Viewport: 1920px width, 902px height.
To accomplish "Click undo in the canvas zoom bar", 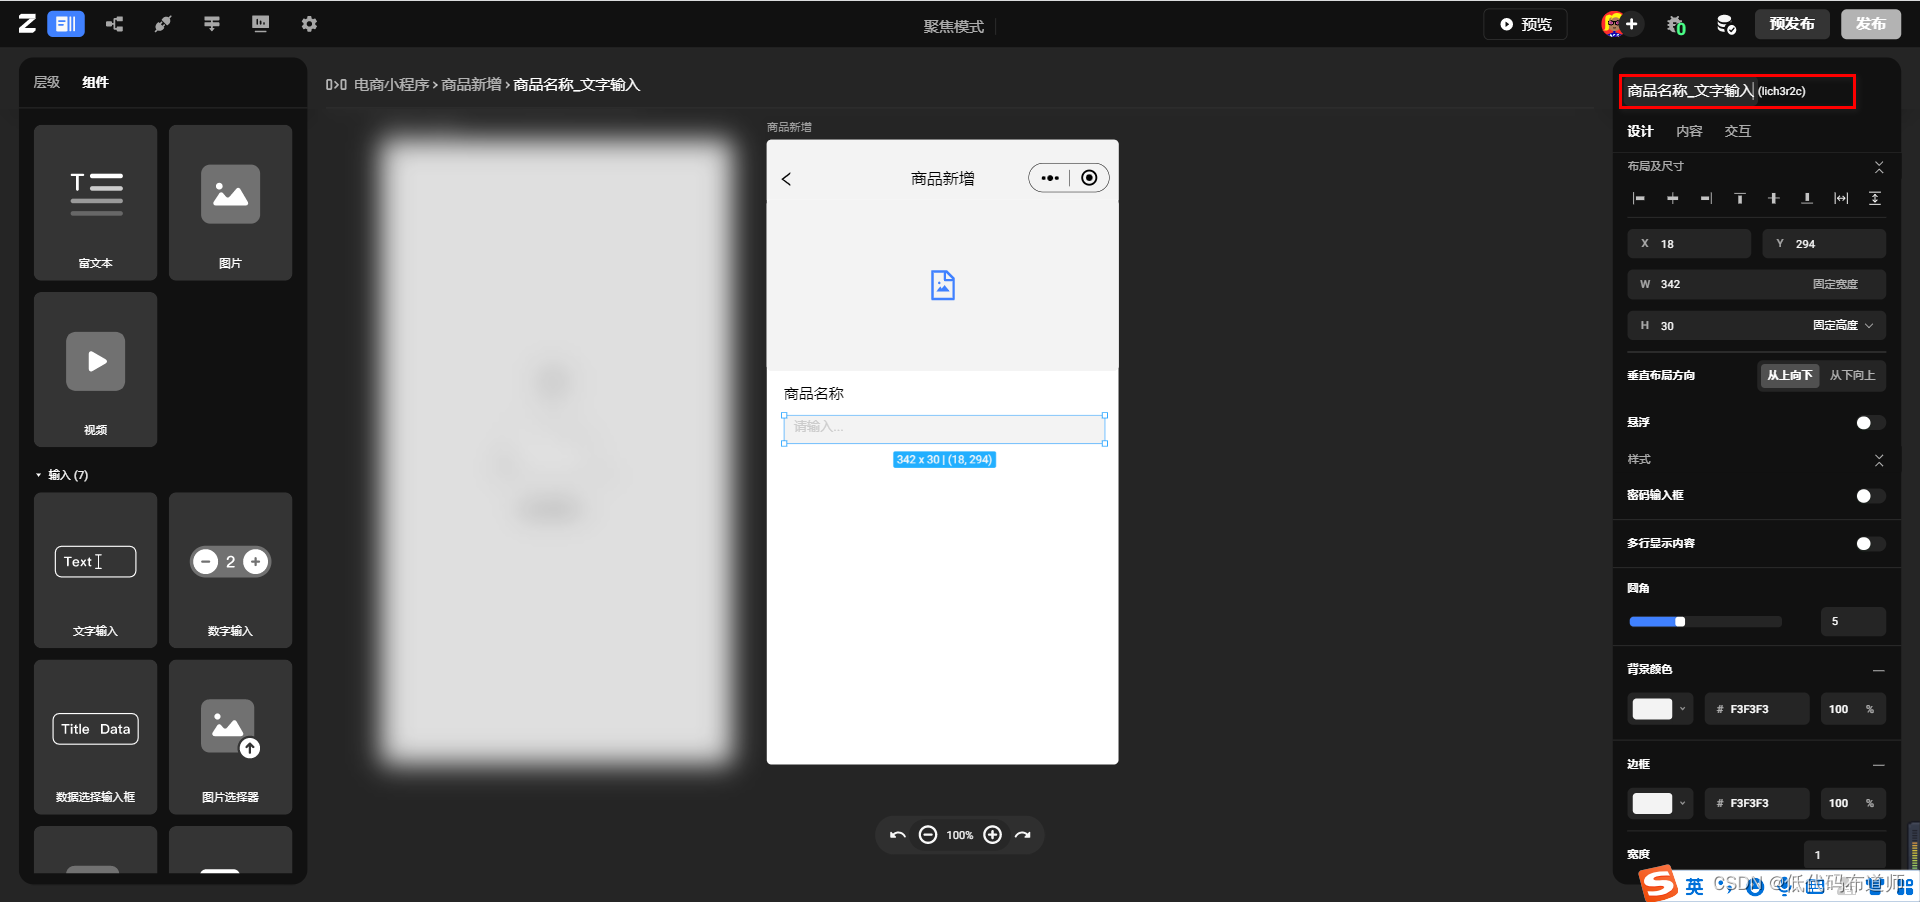I will 898,835.
